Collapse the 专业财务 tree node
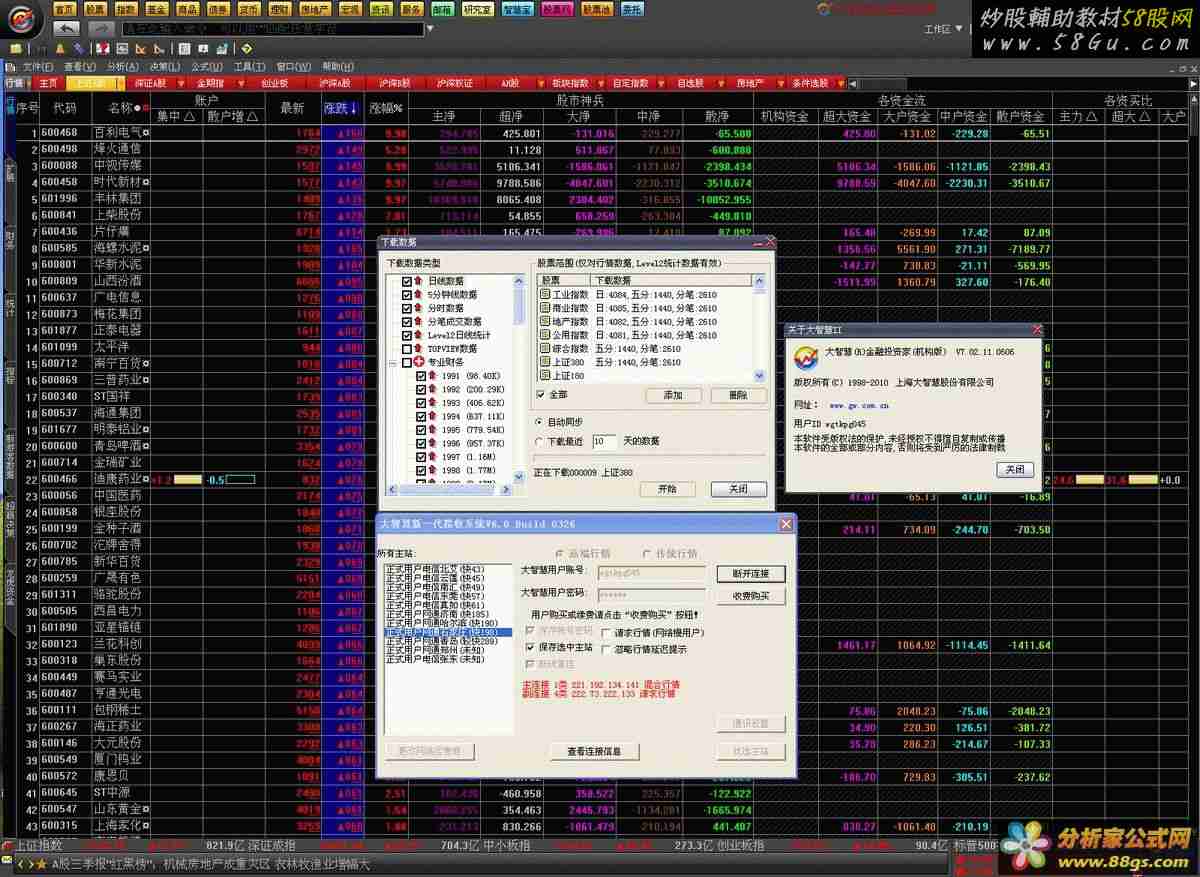This screenshot has width=1200, height=877. click(393, 363)
